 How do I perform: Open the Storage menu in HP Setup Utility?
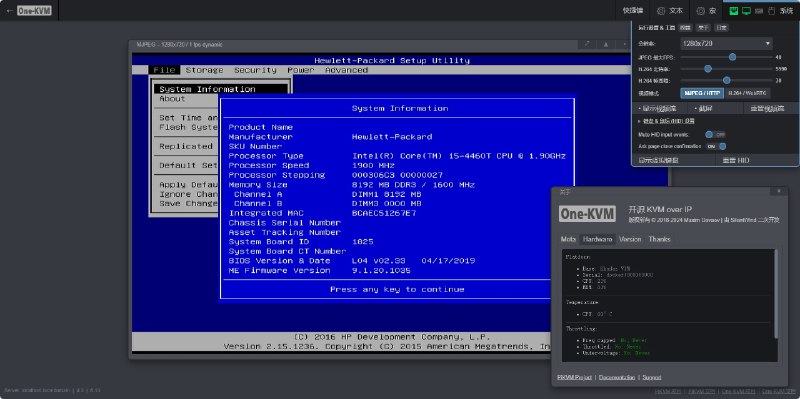(x=204, y=70)
